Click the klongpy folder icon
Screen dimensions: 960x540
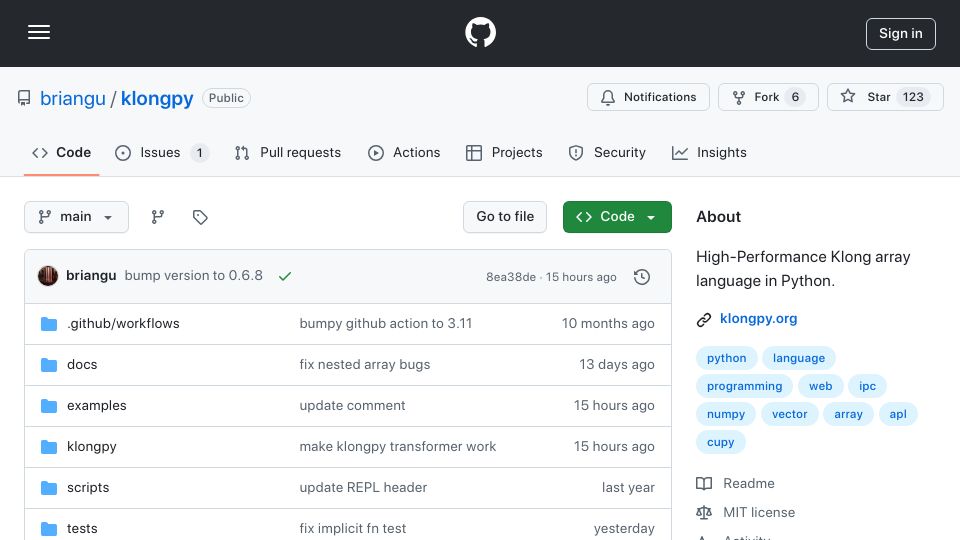click(49, 447)
